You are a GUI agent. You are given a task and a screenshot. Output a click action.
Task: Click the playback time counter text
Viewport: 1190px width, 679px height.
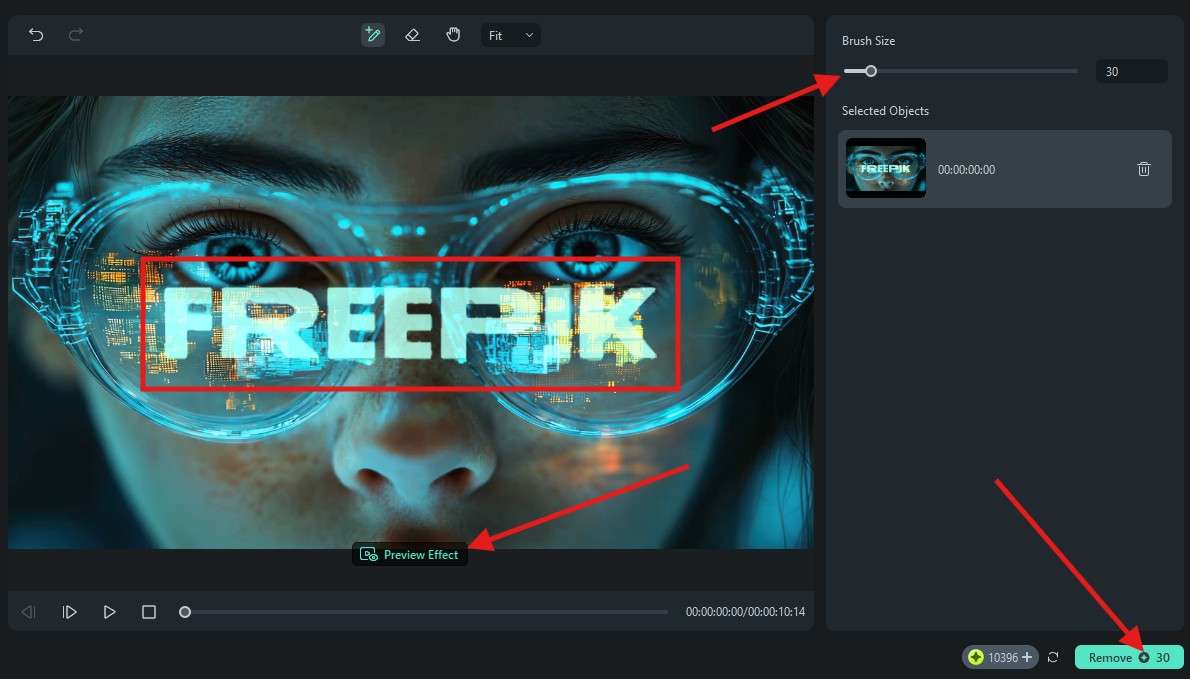click(745, 611)
